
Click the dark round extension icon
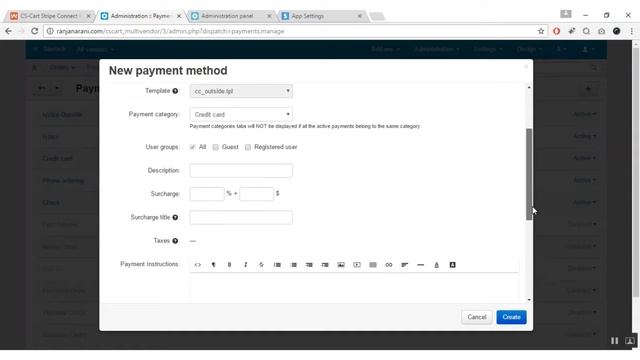pyautogui.click(x=616, y=31)
